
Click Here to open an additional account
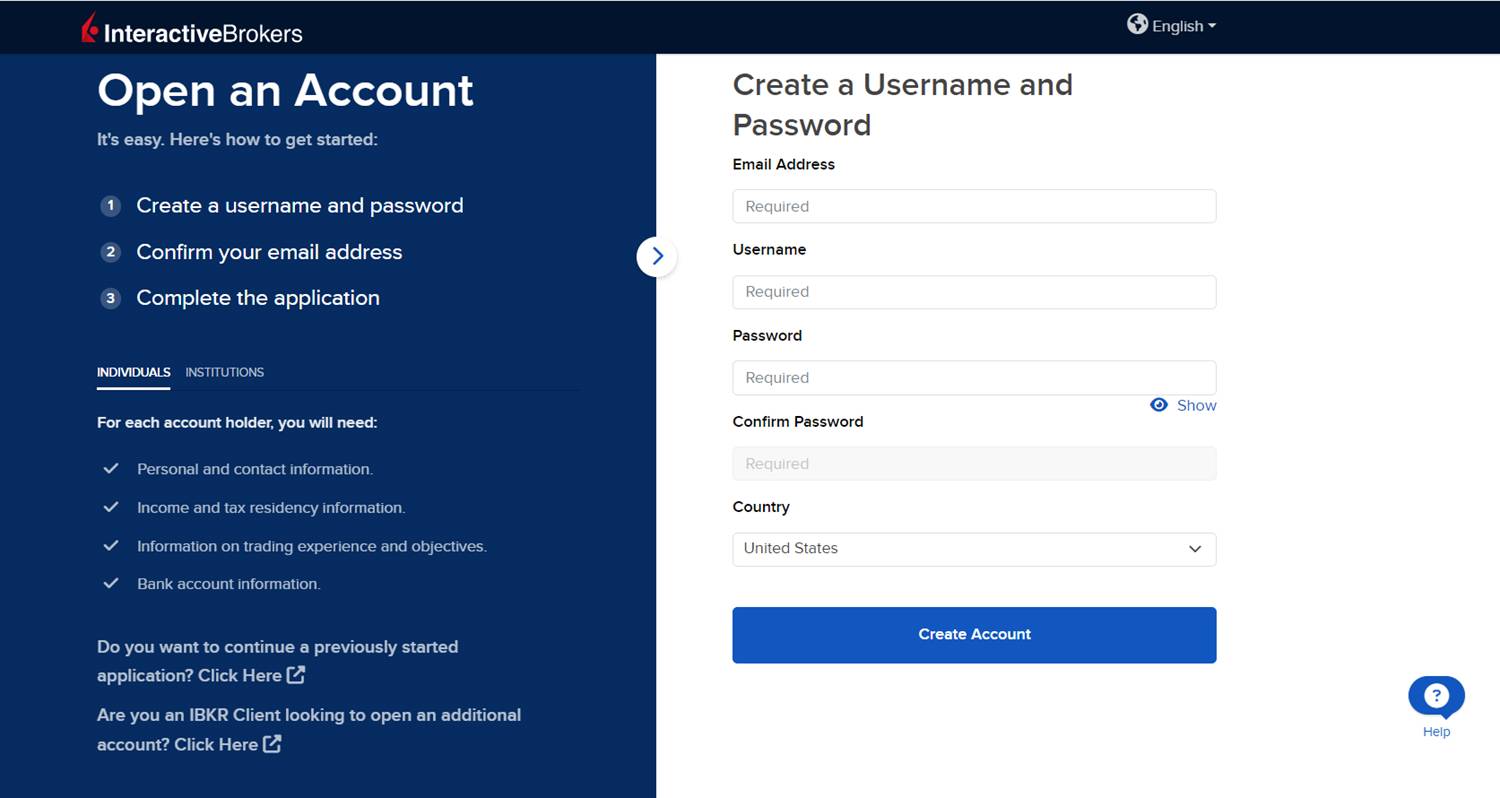pos(216,744)
